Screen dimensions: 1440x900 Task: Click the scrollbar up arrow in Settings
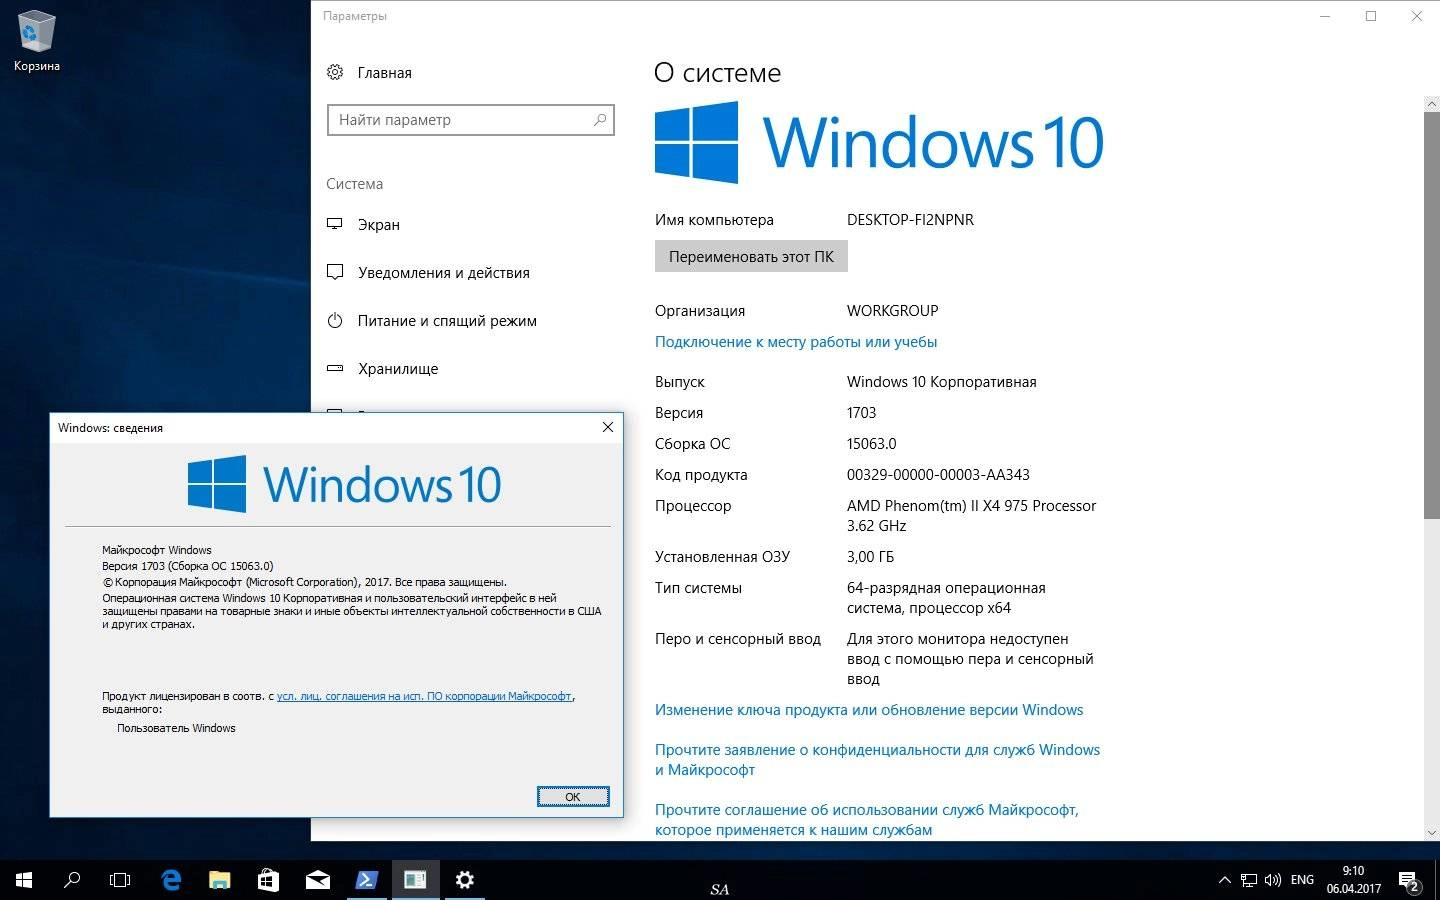coord(1431,104)
